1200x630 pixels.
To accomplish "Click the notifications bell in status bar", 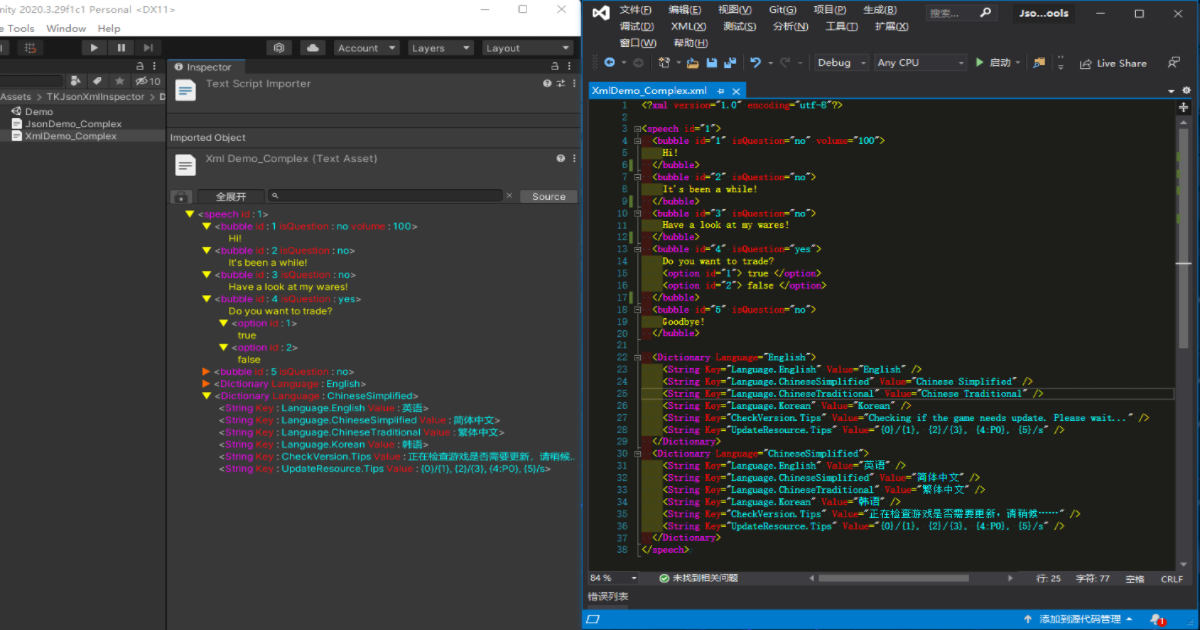I will tap(1156, 619).
